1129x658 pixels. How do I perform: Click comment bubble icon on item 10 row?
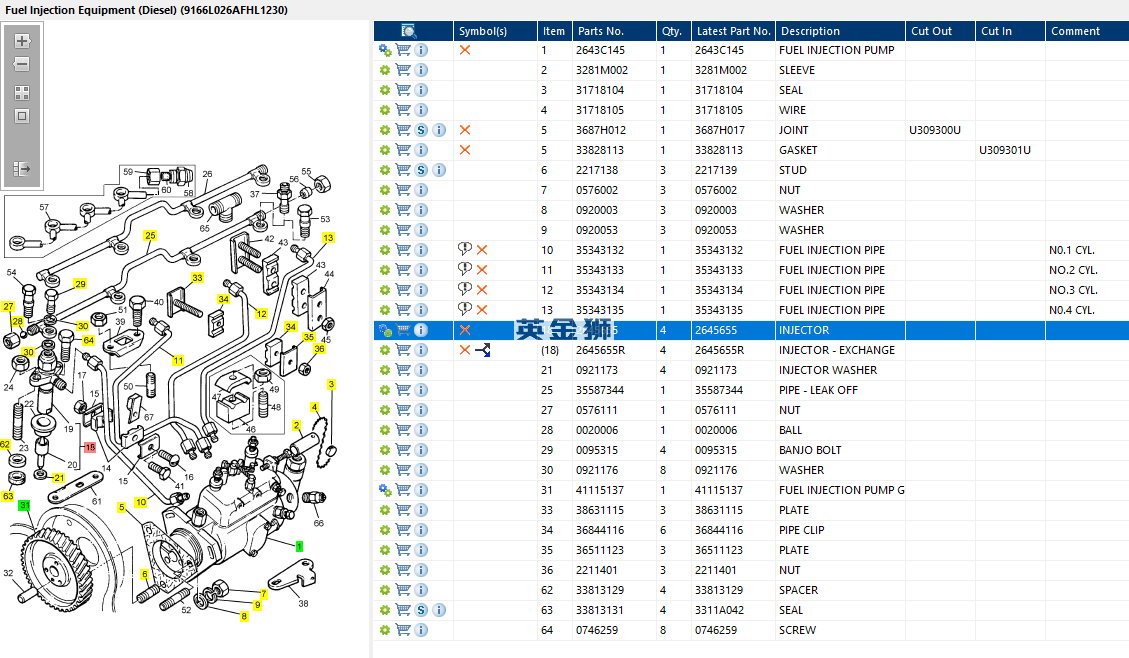pyautogui.click(x=464, y=250)
